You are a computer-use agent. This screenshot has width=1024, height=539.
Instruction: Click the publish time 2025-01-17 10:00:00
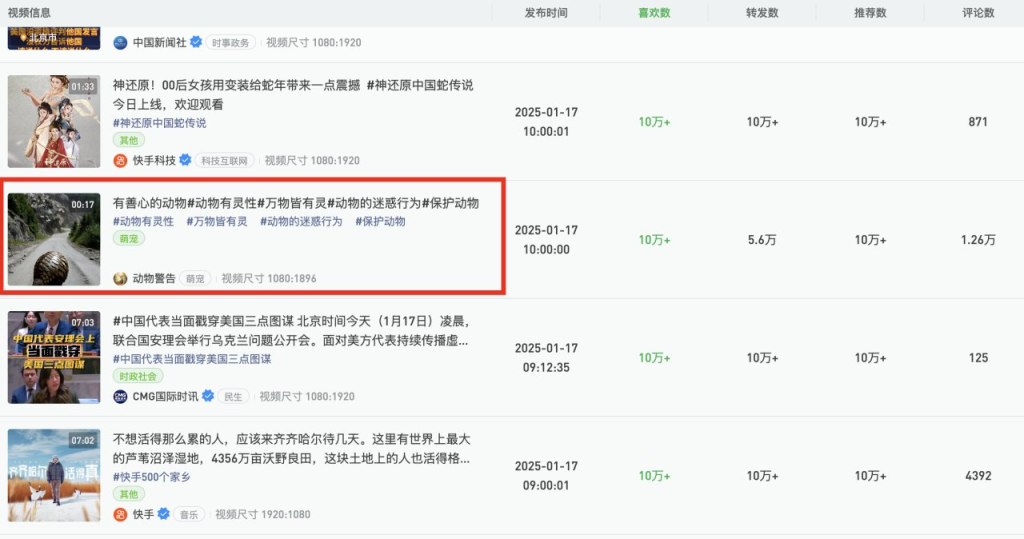coord(546,240)
